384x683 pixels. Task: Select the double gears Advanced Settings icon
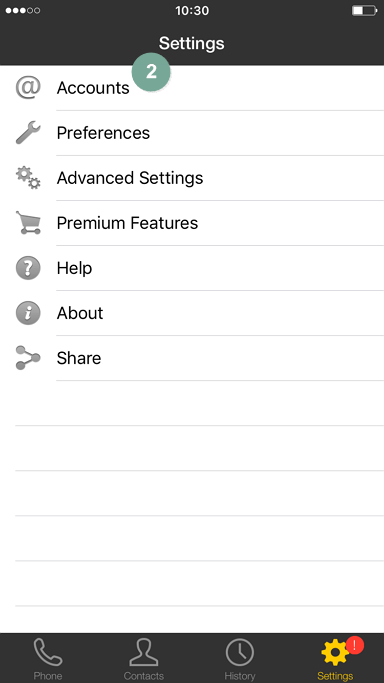coord(28,178)
